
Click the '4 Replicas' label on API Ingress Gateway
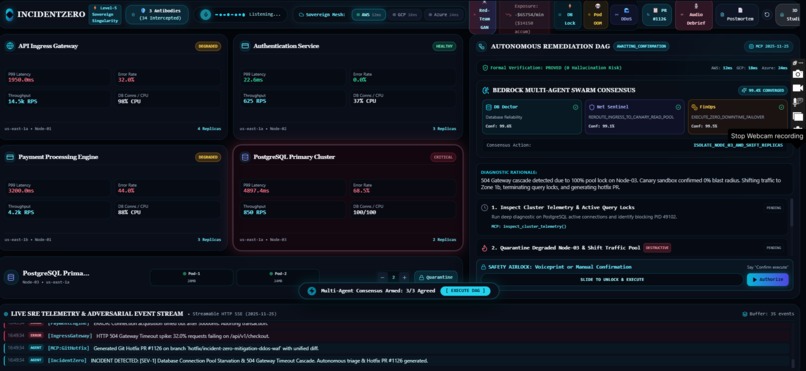click(209, 128)
